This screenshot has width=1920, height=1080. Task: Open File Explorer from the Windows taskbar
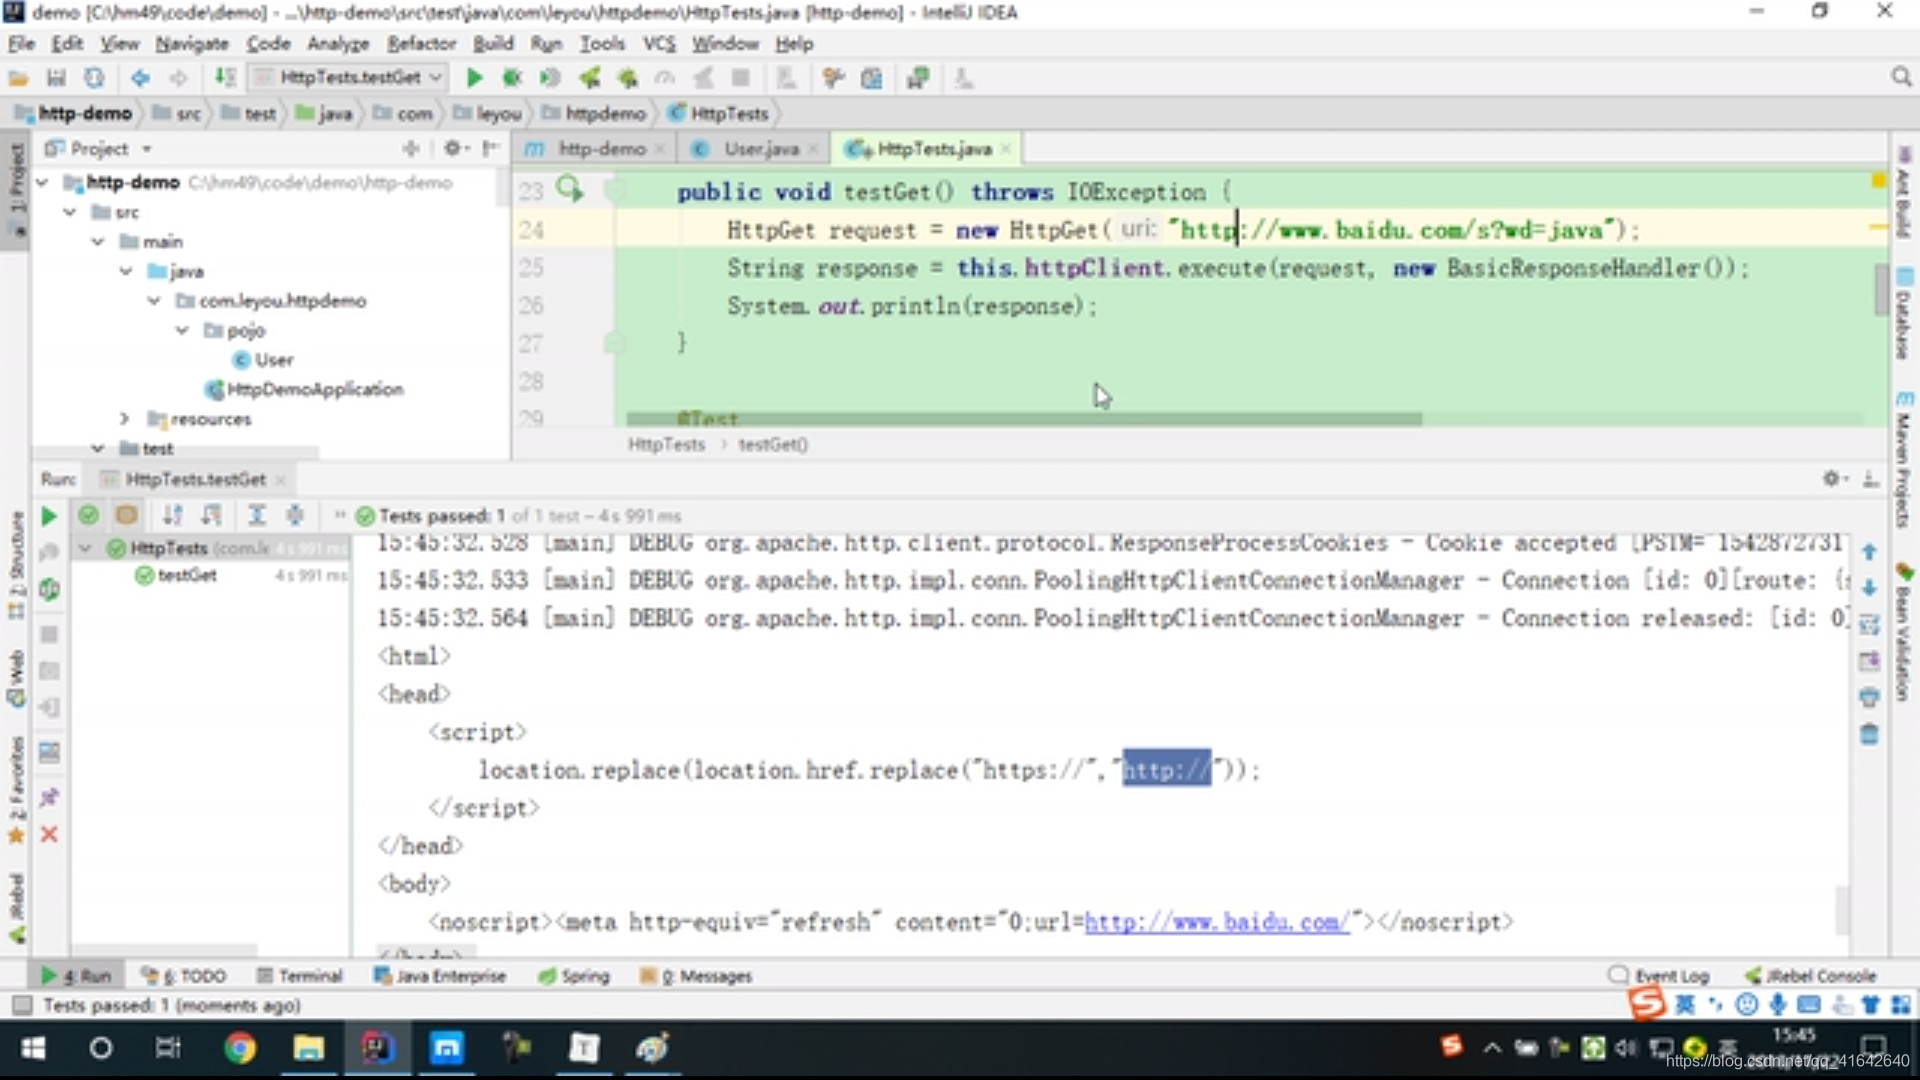click(x=308, y=1047)
